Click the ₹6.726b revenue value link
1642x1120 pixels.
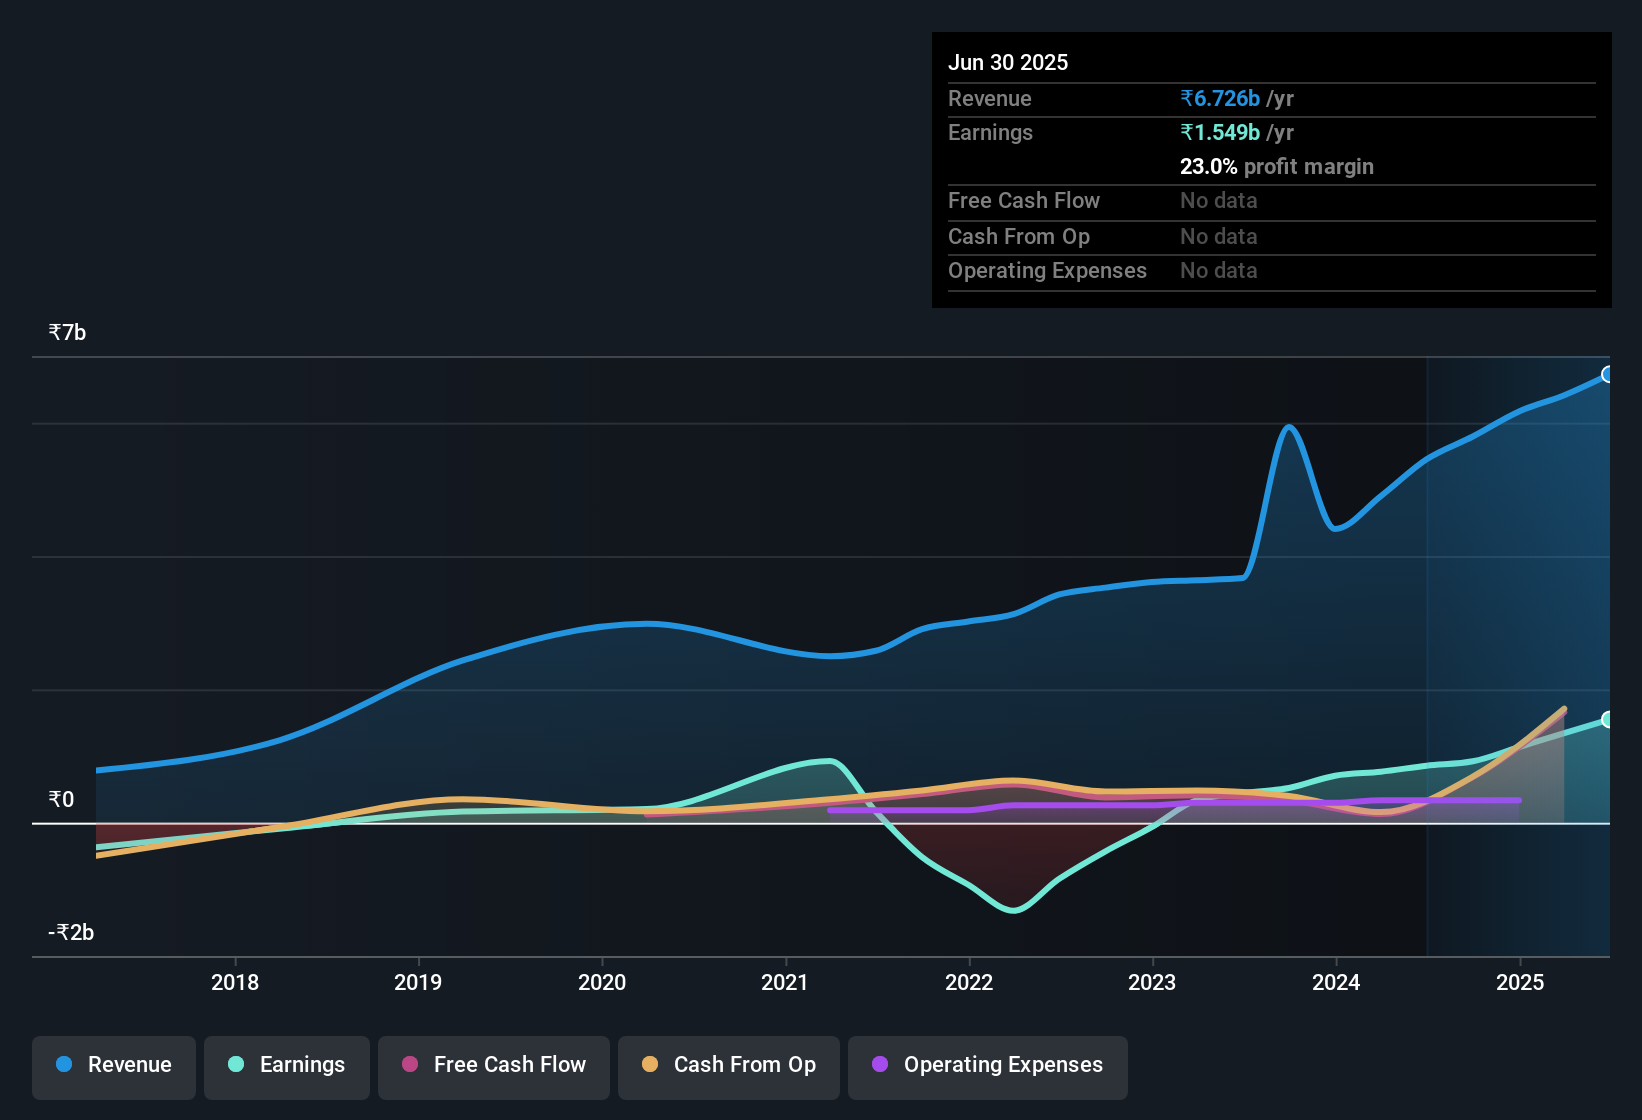point(1219,98)
